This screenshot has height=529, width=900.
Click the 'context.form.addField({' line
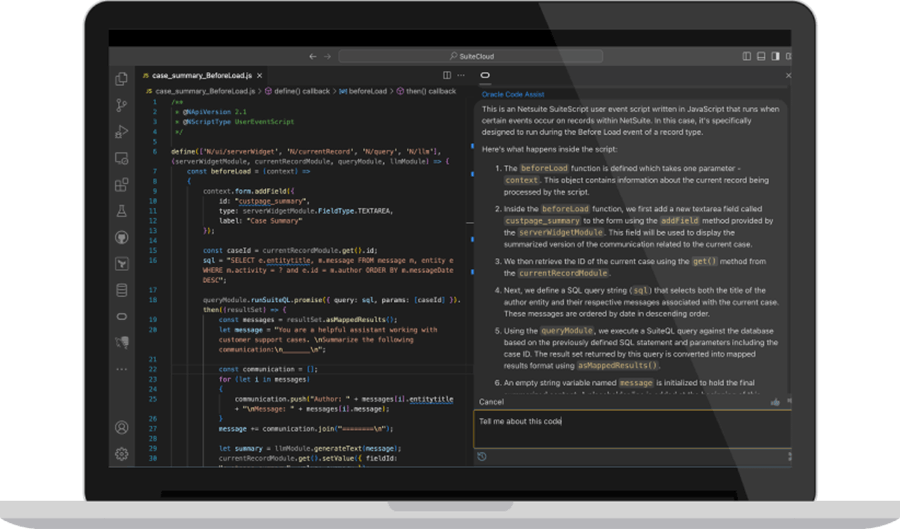[x=248, y=191]
